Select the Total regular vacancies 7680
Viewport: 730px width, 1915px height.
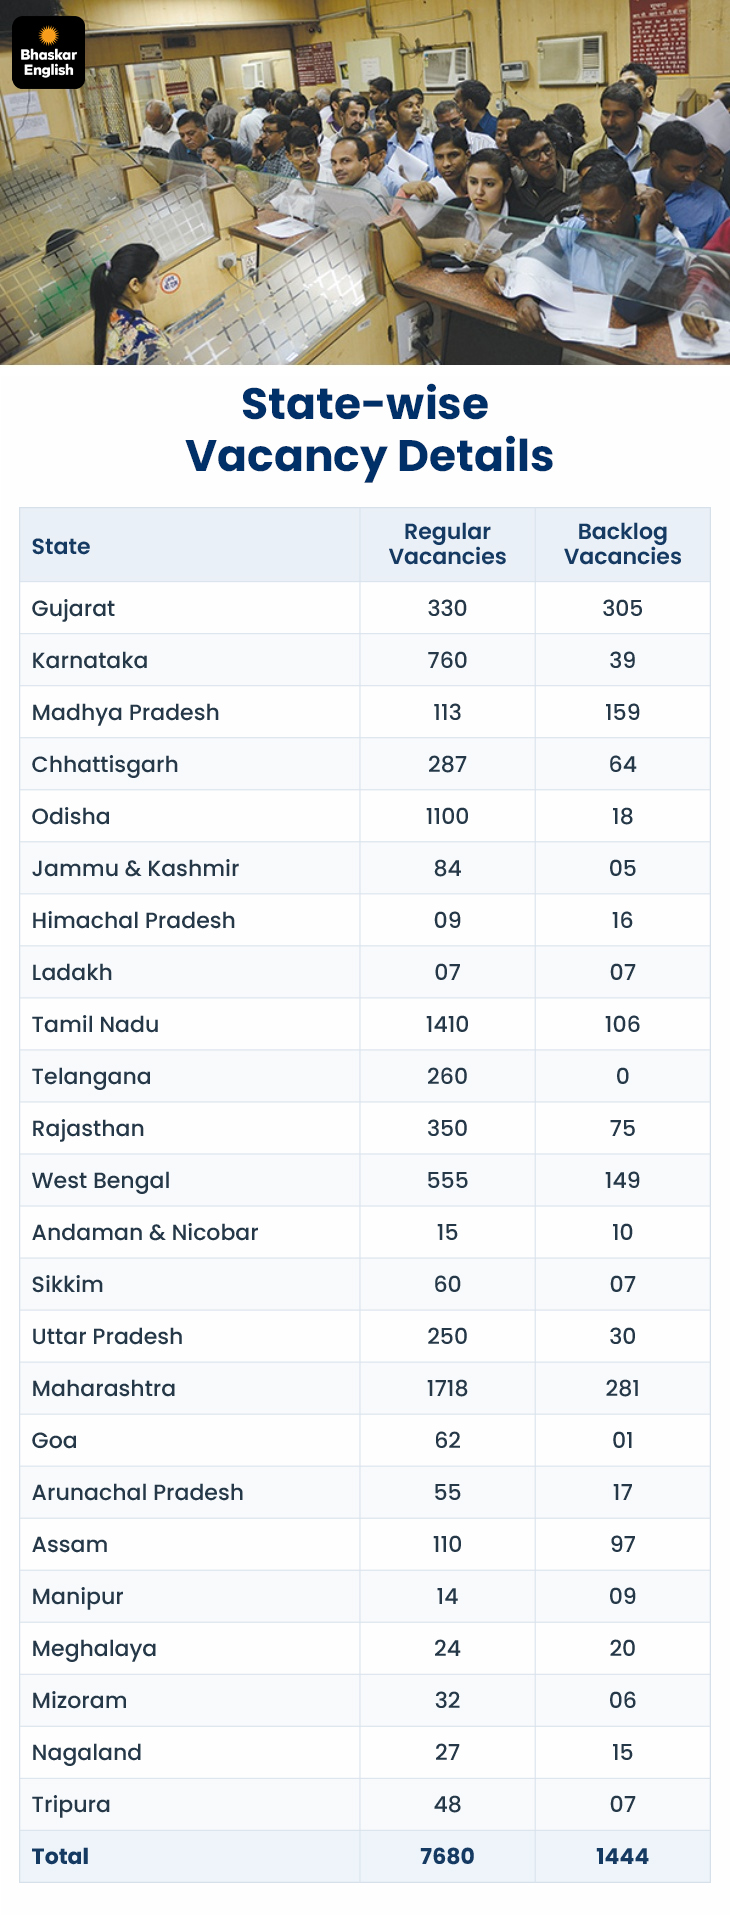[447, 1856]
